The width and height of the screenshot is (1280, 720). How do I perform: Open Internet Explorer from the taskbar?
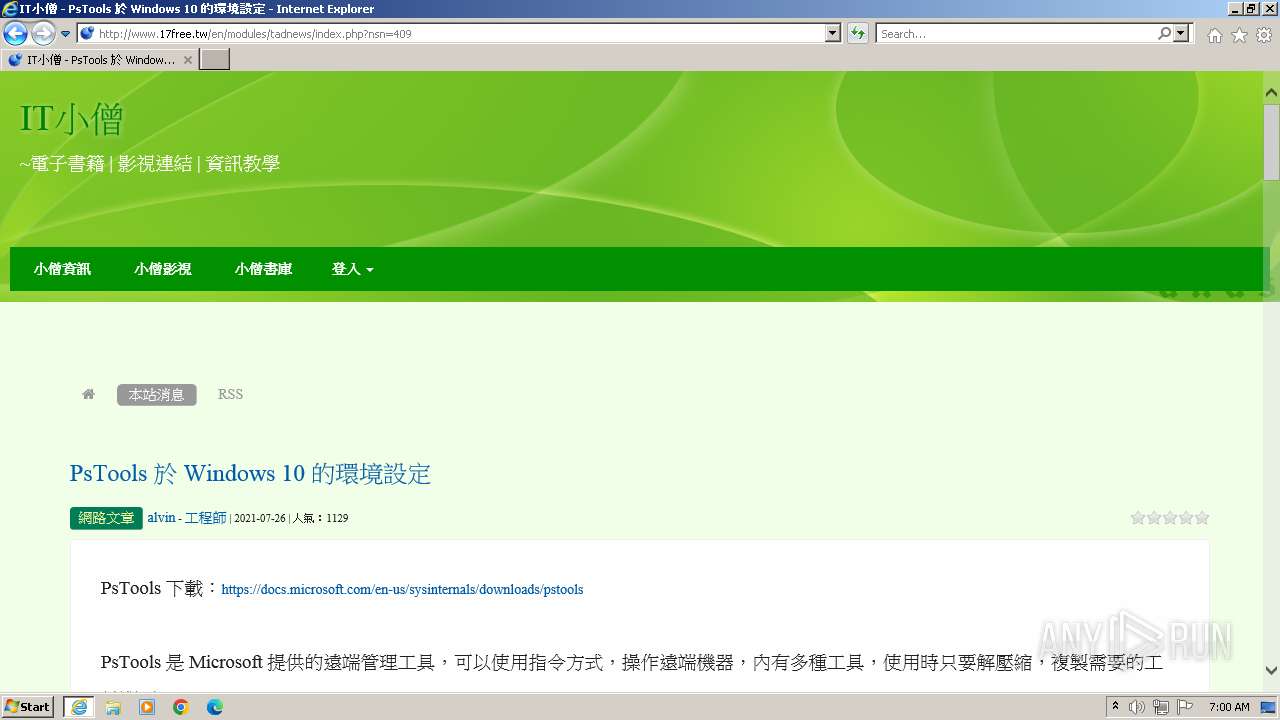click(78, 707)
